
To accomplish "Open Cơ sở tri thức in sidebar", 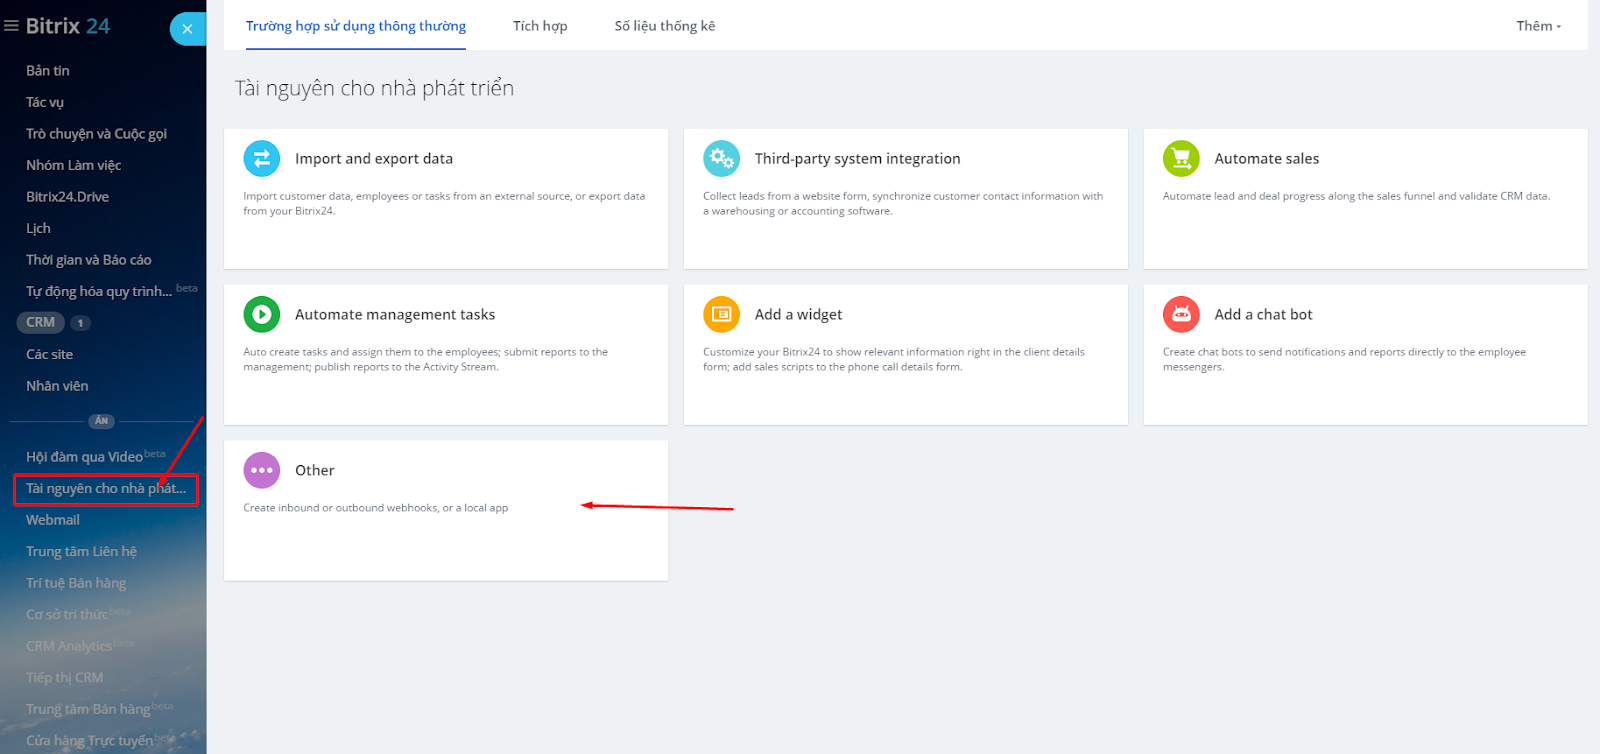I will click(67, 615).
